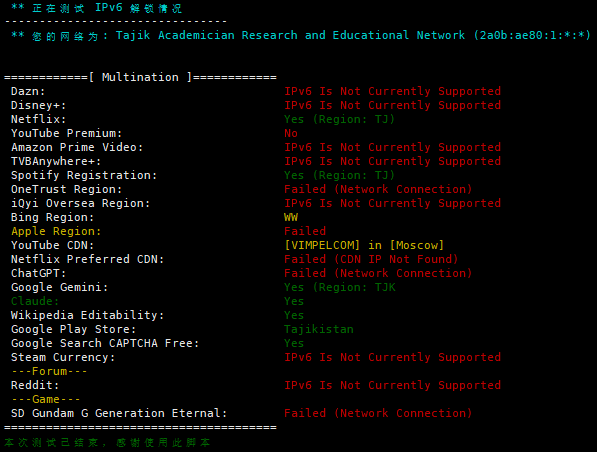Click Steam Currency 'IPv6 Is Not Currently Supported'
Screen dimensions: 597x452
coord(393,357)
